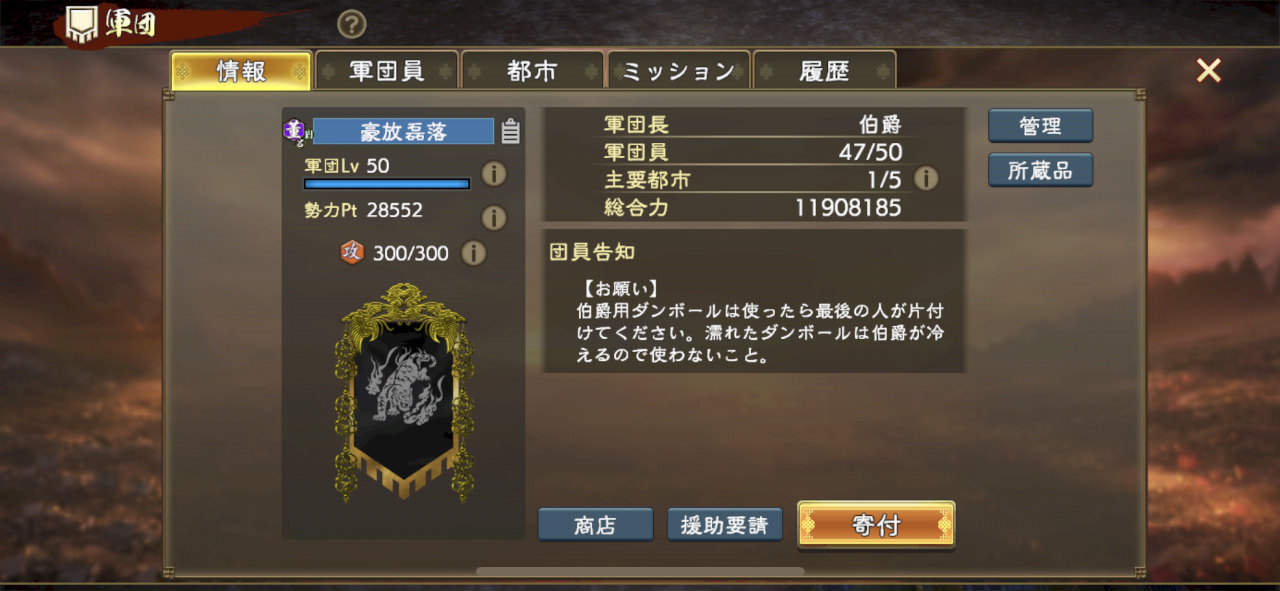Screen dimensions: 1280x591
Task: Click the legion name edit clipboard icon
Action: pos(510,131)
